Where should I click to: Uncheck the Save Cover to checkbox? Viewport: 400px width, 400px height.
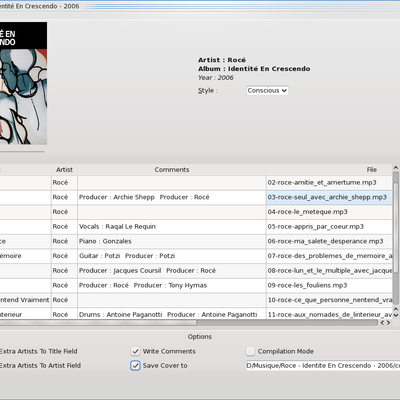pyautogui.click(x=135, y=366)
